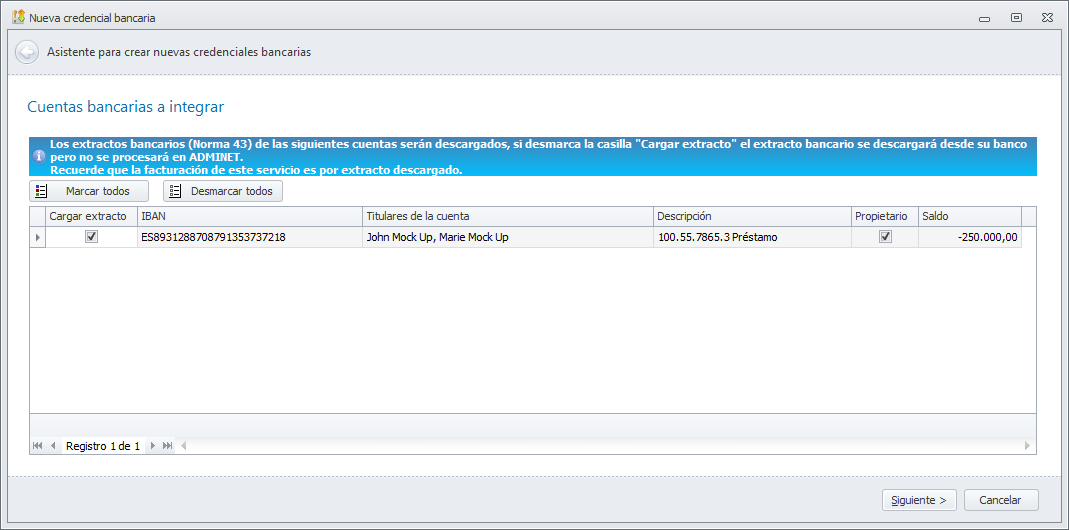1069x530 pixels.
Task: Jump to first record navigator icon
Action: [x=37, y=446]
